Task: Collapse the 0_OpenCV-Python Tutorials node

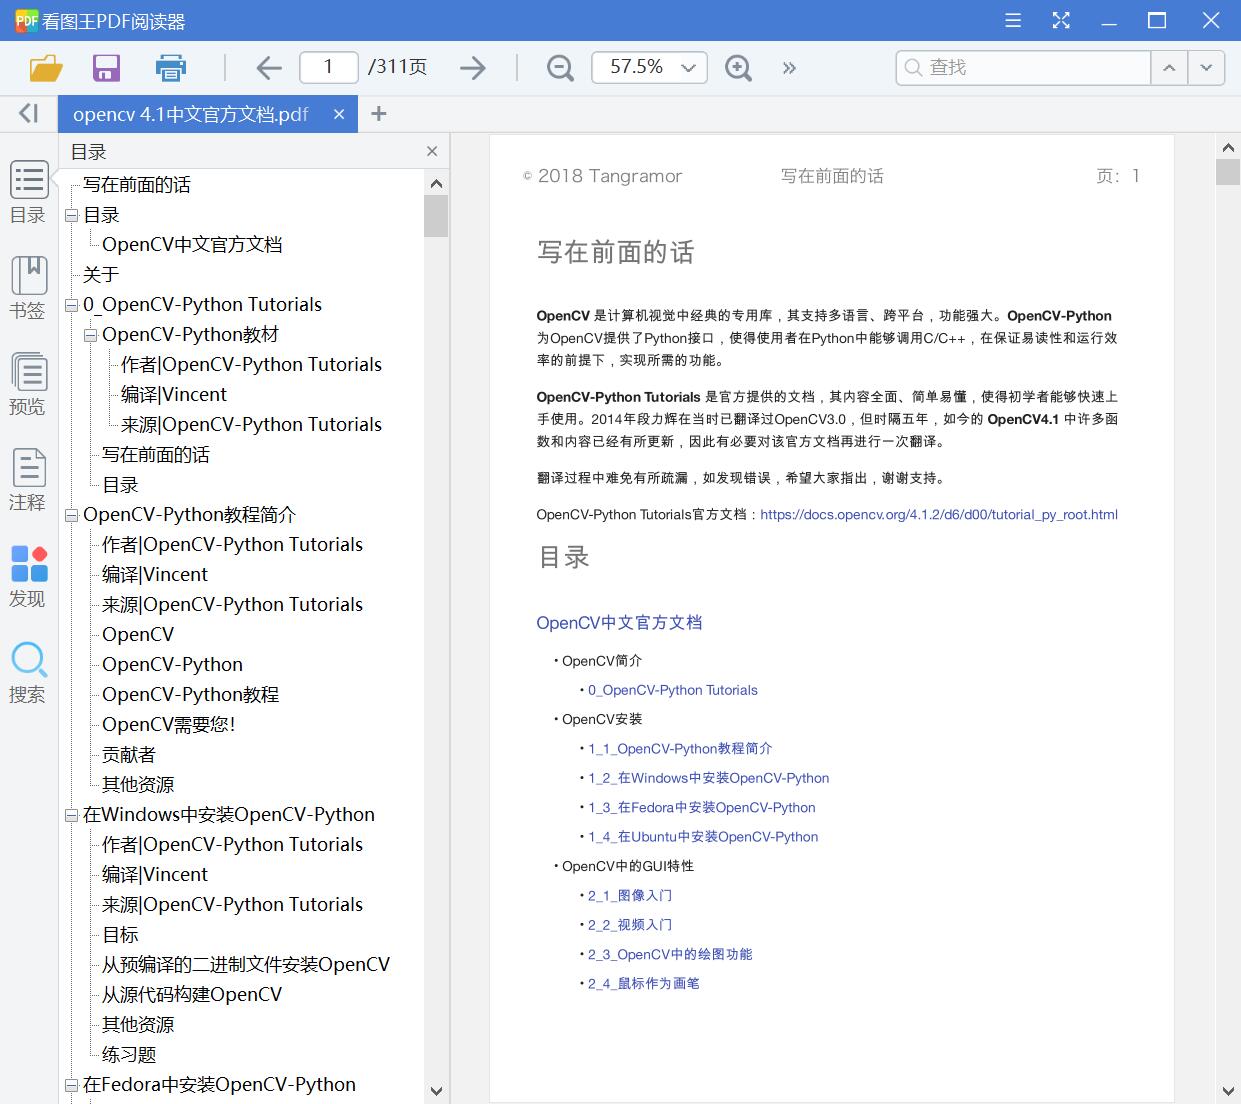Action: pos(70,304)
